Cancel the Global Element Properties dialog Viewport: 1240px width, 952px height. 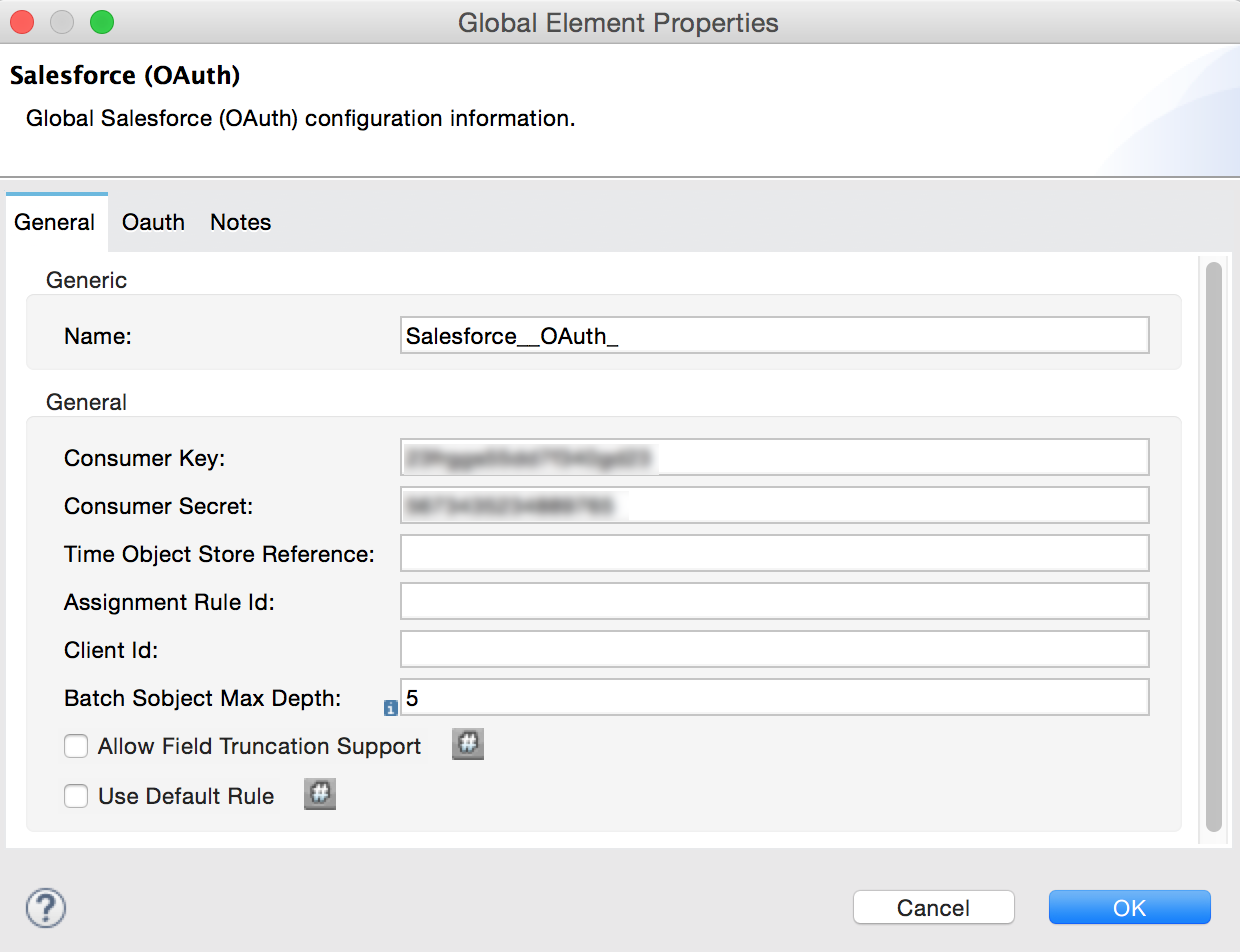[x=933, y=907]
